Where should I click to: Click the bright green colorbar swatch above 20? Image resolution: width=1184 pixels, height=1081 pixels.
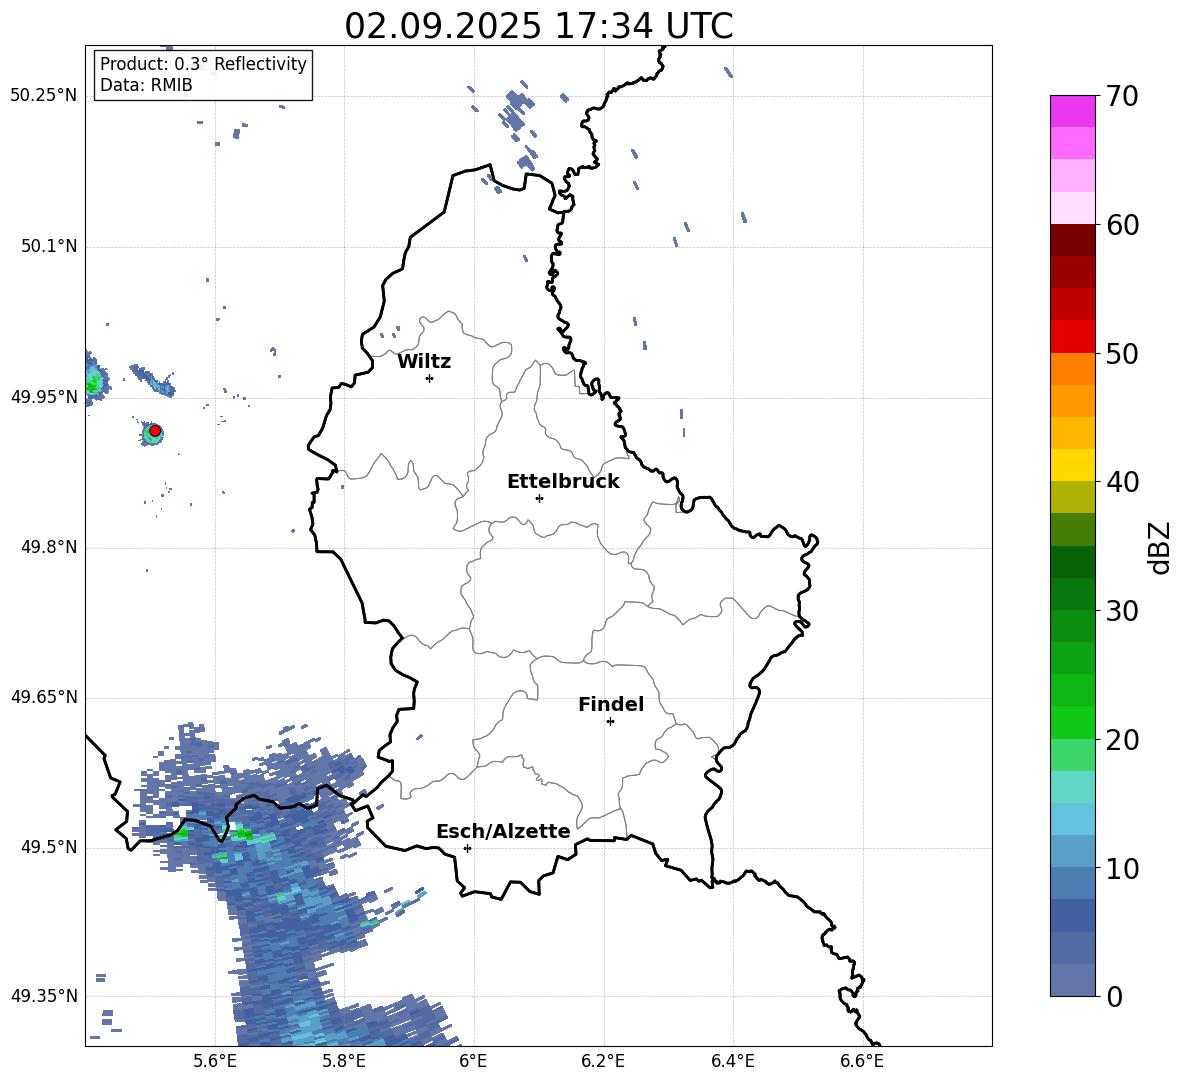tap(1072, 722)
